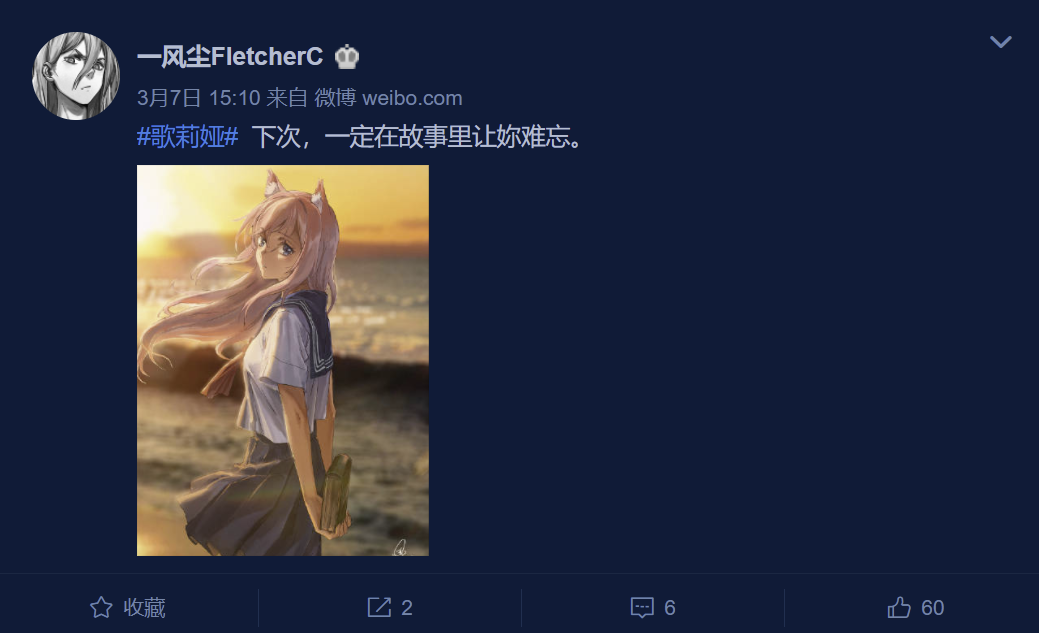This screenshot has height=633, width=1039.
Task: Toggle favorite using the 收藏 label
Action: 144,607
